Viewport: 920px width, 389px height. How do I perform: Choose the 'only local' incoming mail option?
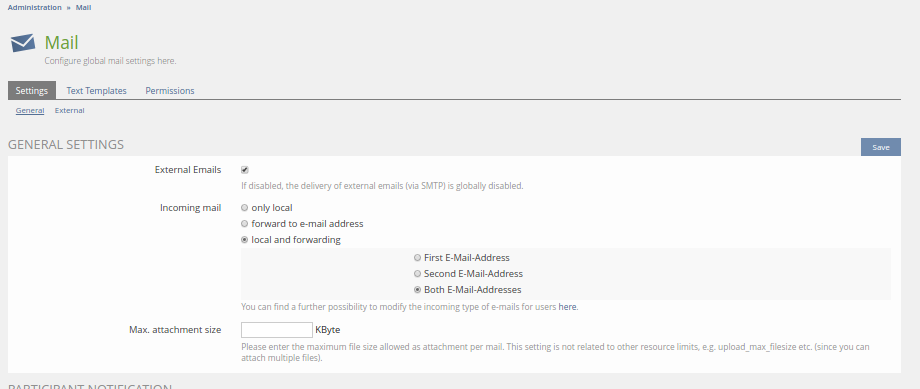(x=245, y=208)
